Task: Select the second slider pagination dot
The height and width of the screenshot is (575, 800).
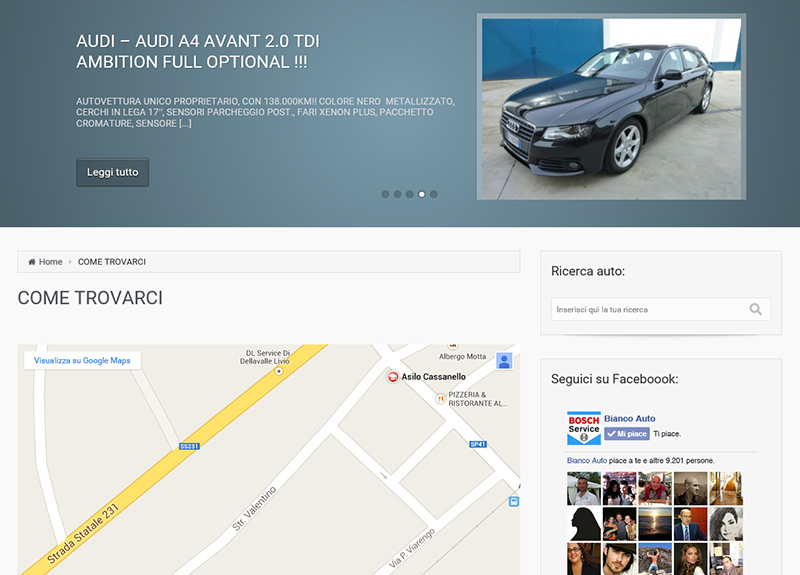Action: (397, 194)
